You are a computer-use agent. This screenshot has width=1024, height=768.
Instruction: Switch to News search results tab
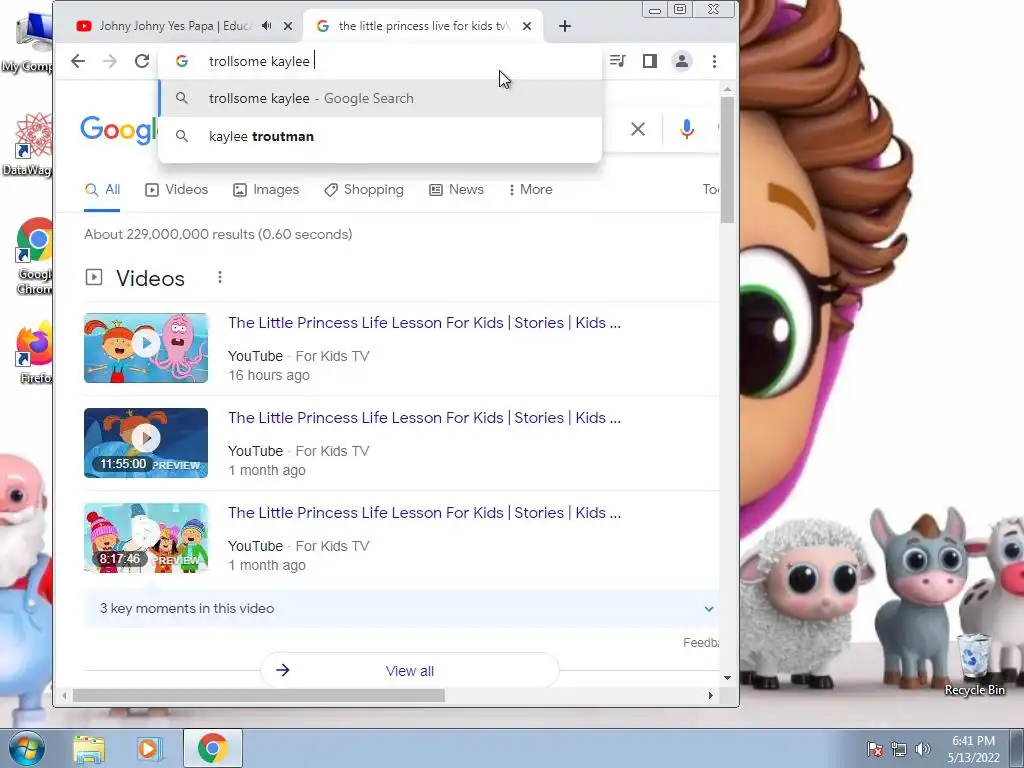[x=456, y=190]
